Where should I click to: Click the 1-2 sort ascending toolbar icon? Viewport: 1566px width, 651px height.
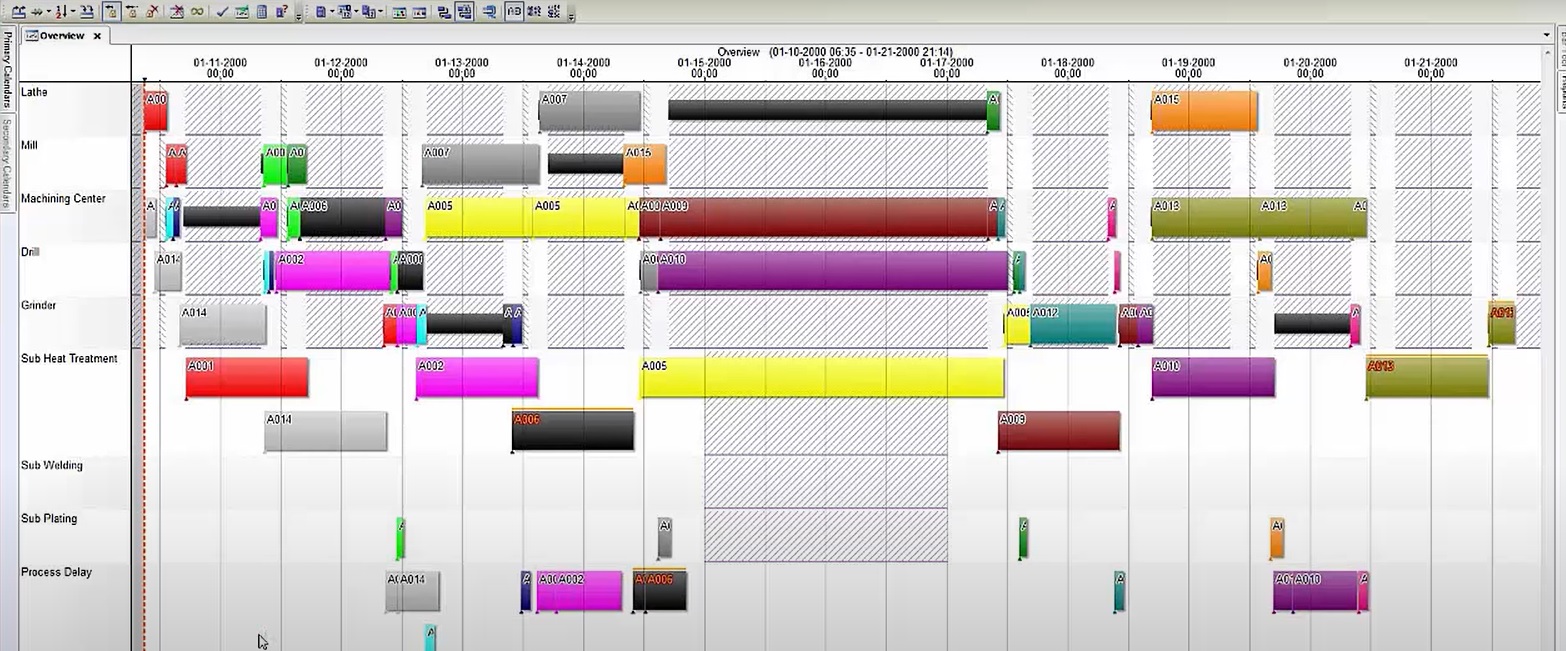click(63, 11)
